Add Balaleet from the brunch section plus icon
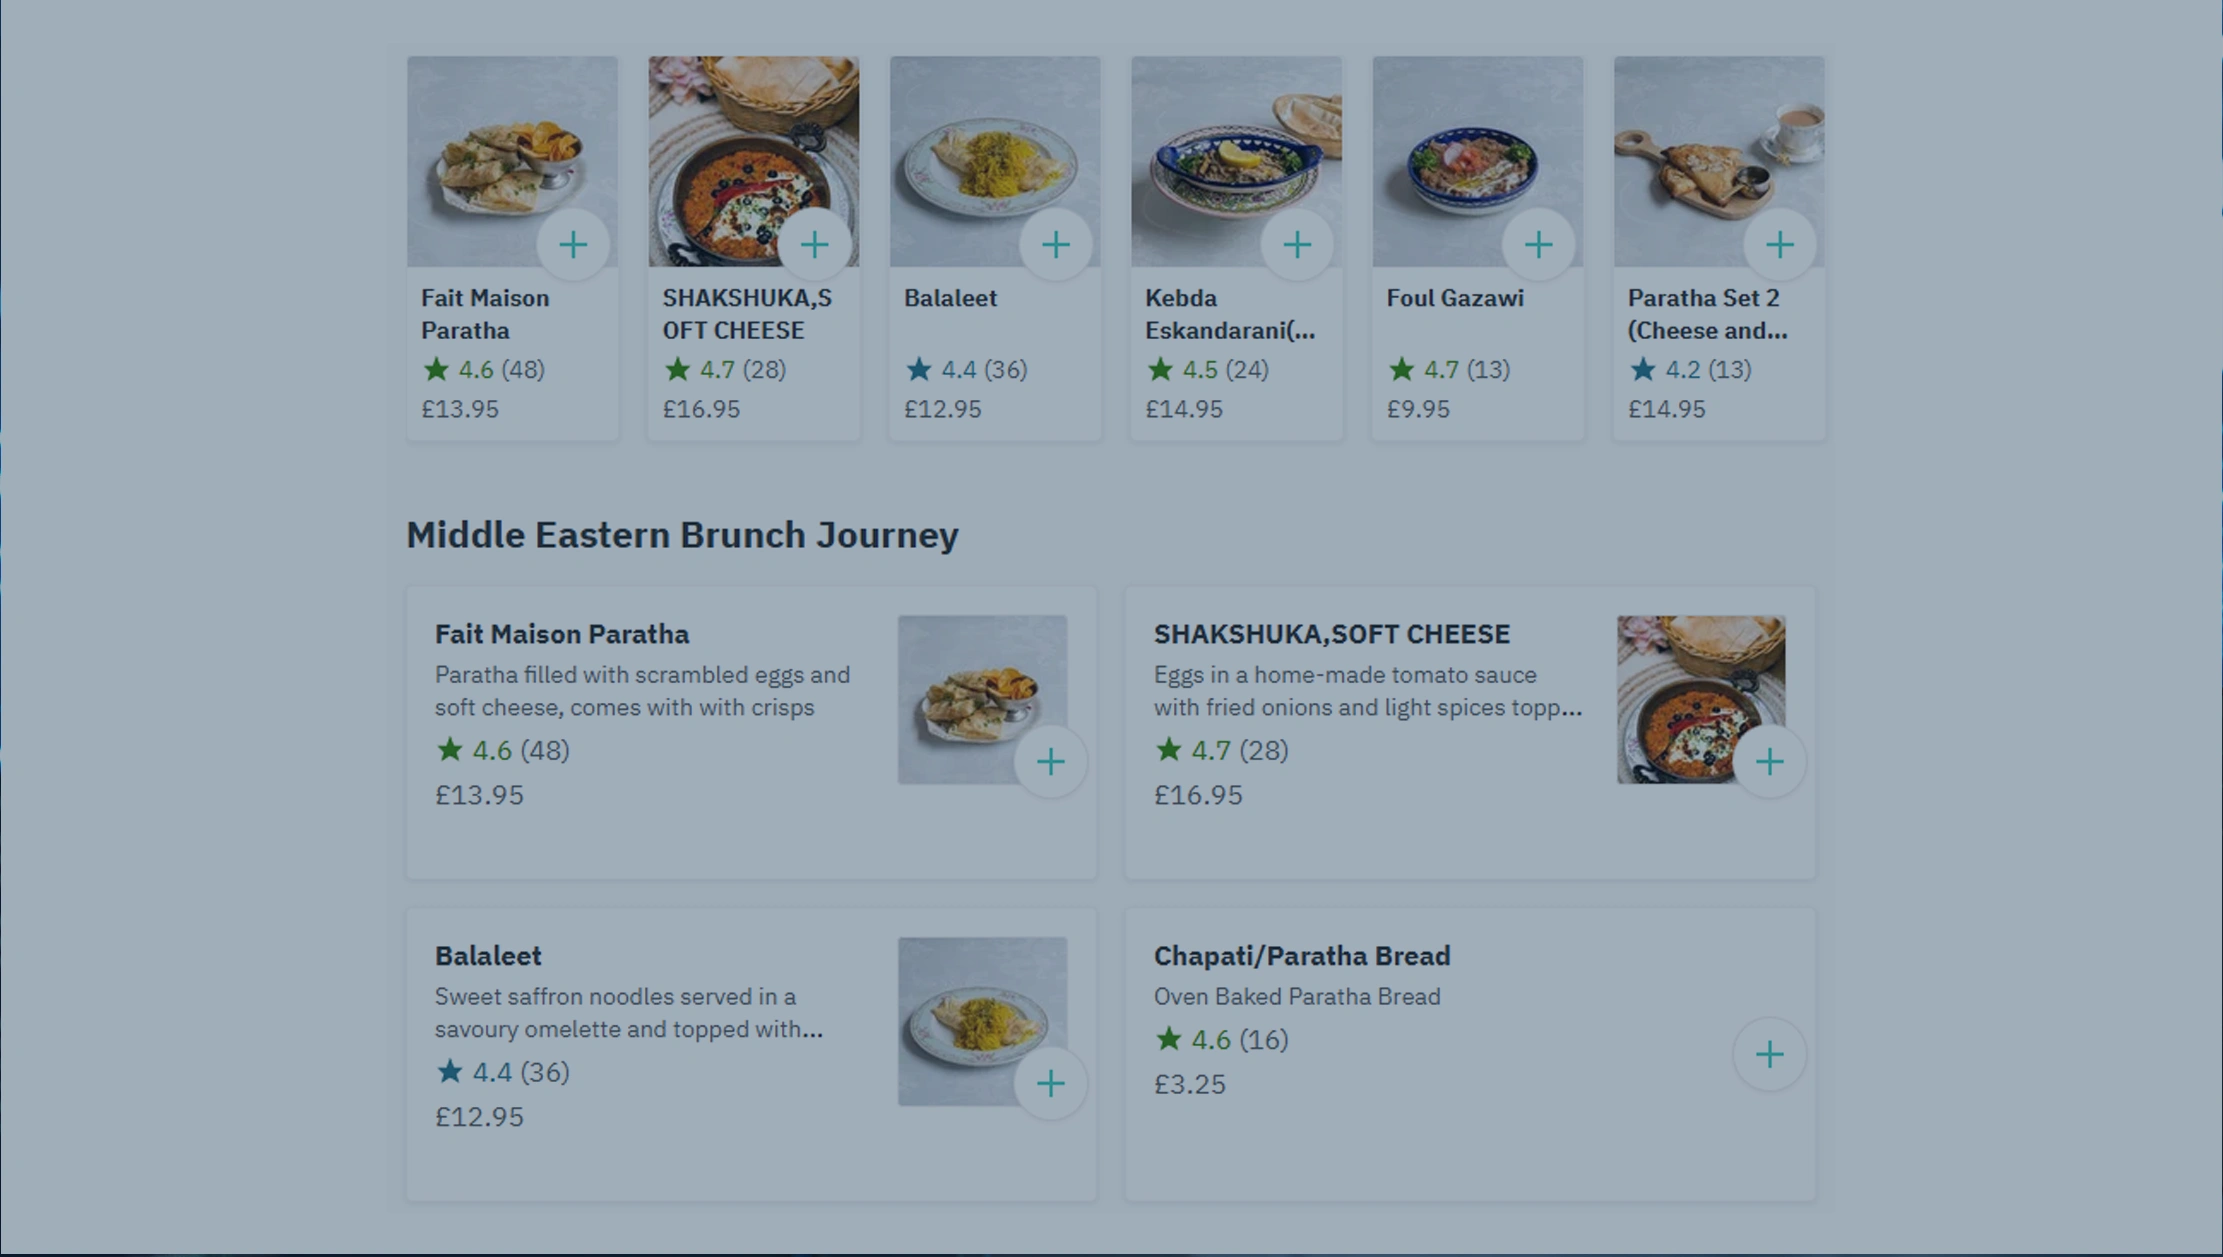2223x1257 pixels. click(1050, 1083)
